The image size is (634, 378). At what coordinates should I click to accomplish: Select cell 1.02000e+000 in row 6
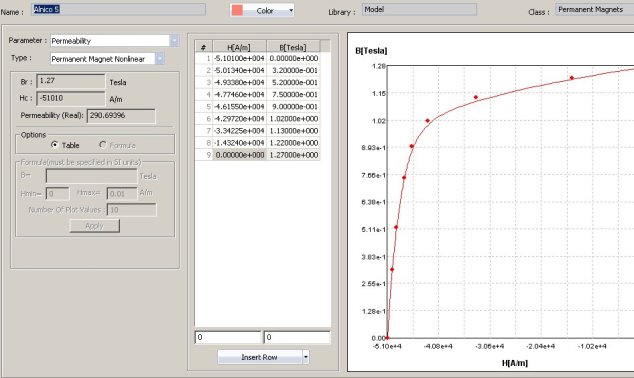pyautogui.click(x=293, y=119)
